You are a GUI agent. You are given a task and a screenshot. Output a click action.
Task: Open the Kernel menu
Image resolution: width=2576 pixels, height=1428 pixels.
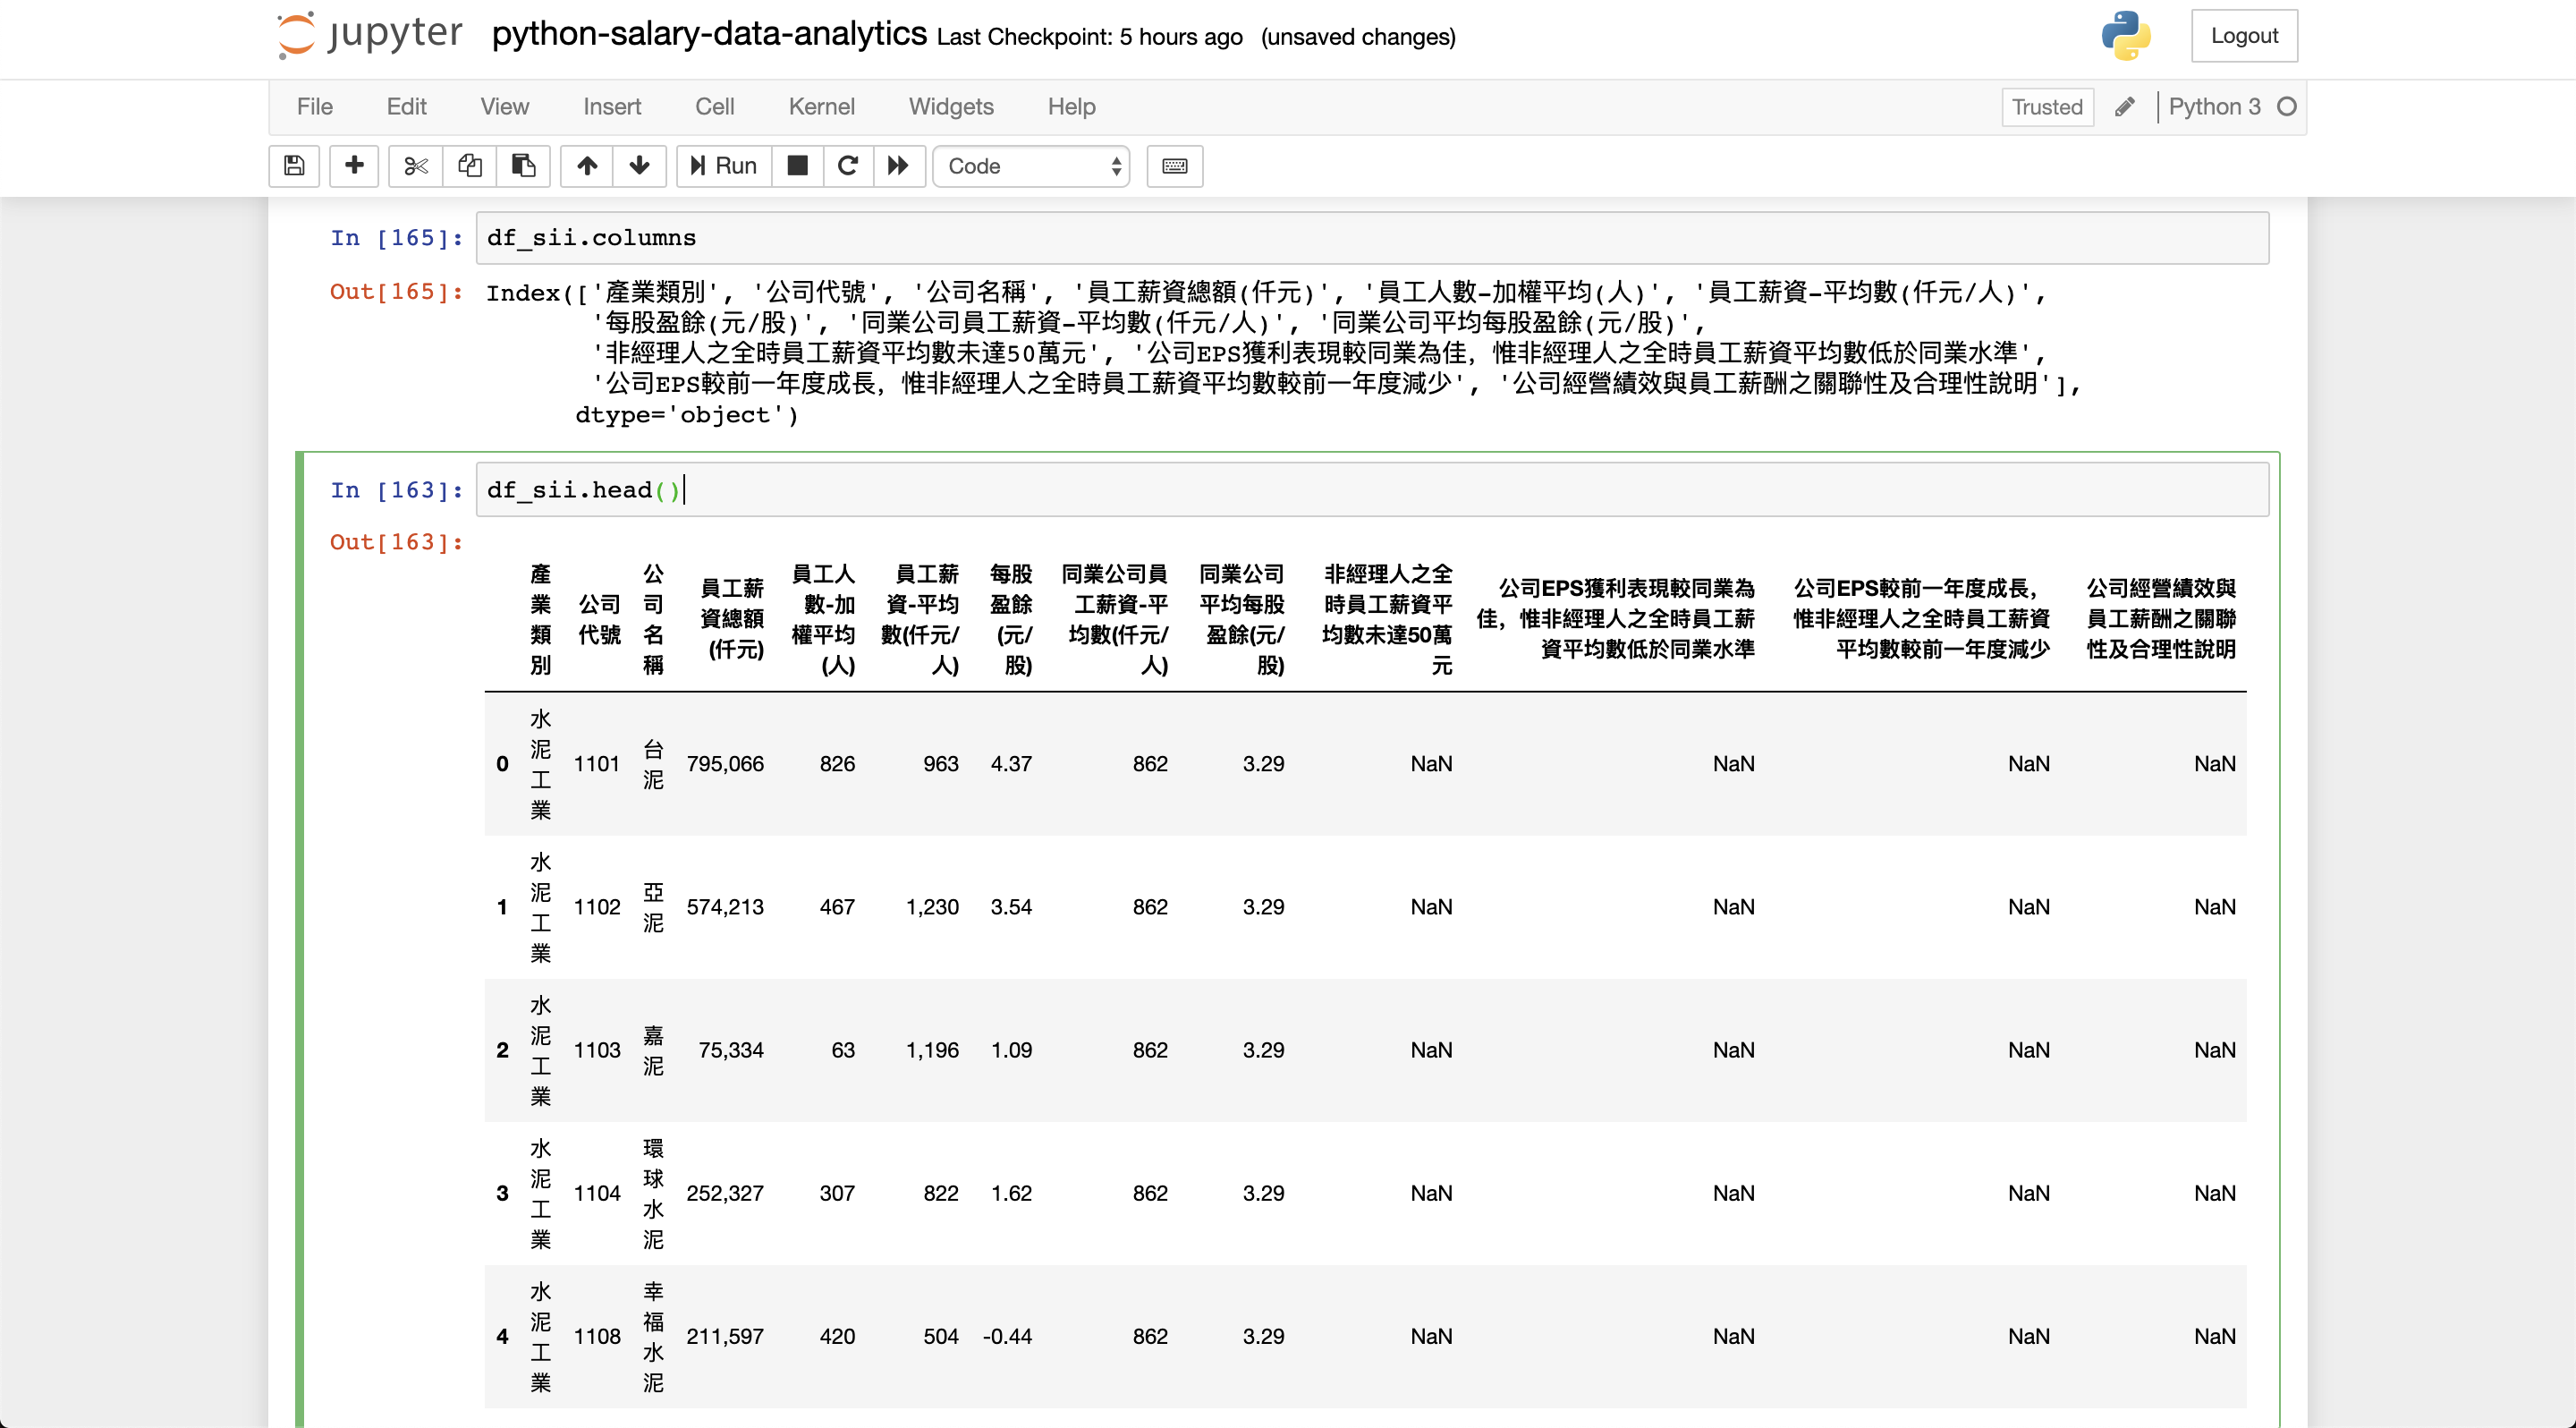point(822,107)
